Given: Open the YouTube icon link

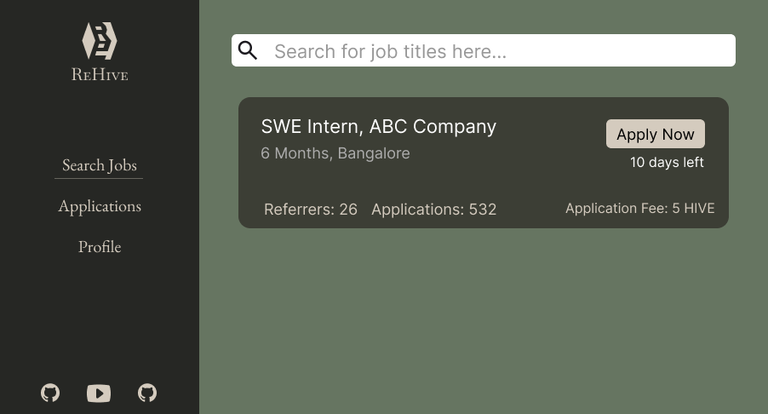Looking at the screenshot, I should (99, 393).
